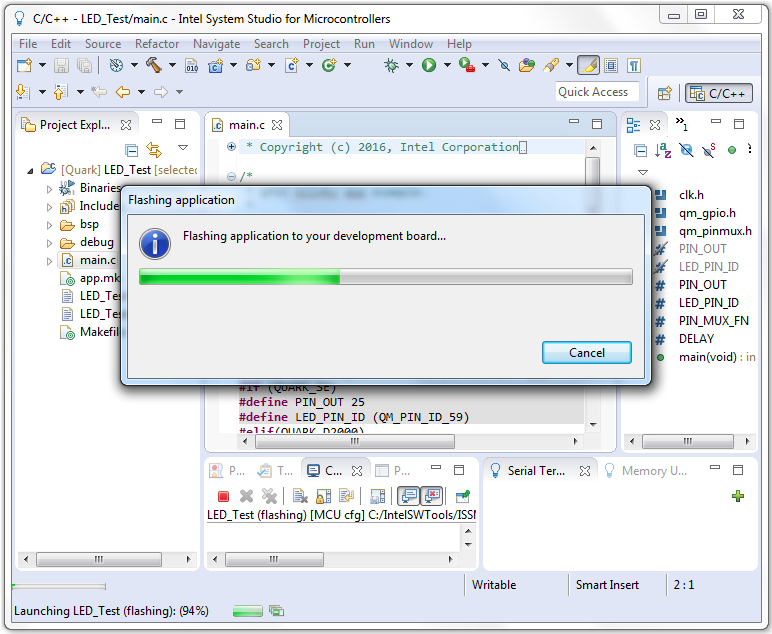The image size is (772, 634).
Task: Toggle Hide Static Members in Outline
Action: (x=709, y=150)
